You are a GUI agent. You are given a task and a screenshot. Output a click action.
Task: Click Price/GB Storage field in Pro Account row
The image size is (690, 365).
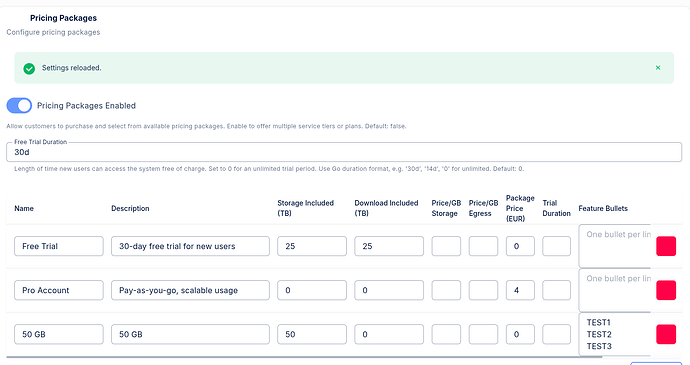coord(446,290)
